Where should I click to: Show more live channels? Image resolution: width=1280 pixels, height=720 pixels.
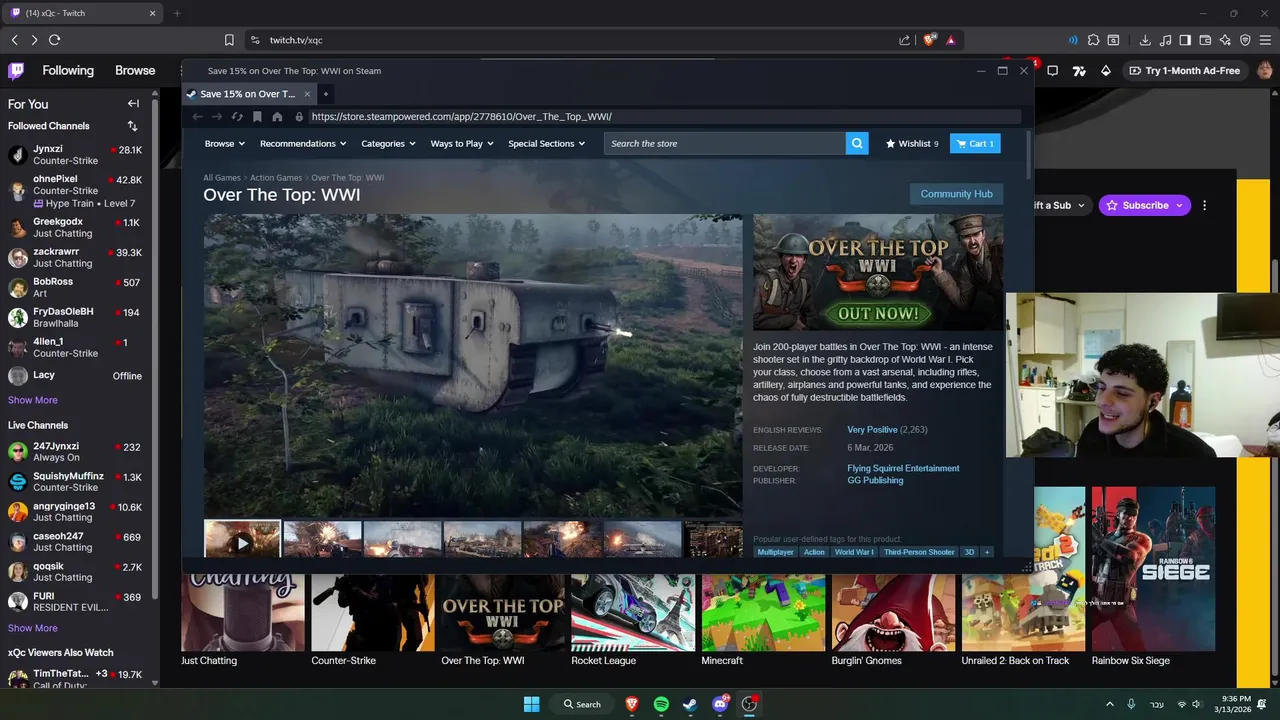click(33, 628)
